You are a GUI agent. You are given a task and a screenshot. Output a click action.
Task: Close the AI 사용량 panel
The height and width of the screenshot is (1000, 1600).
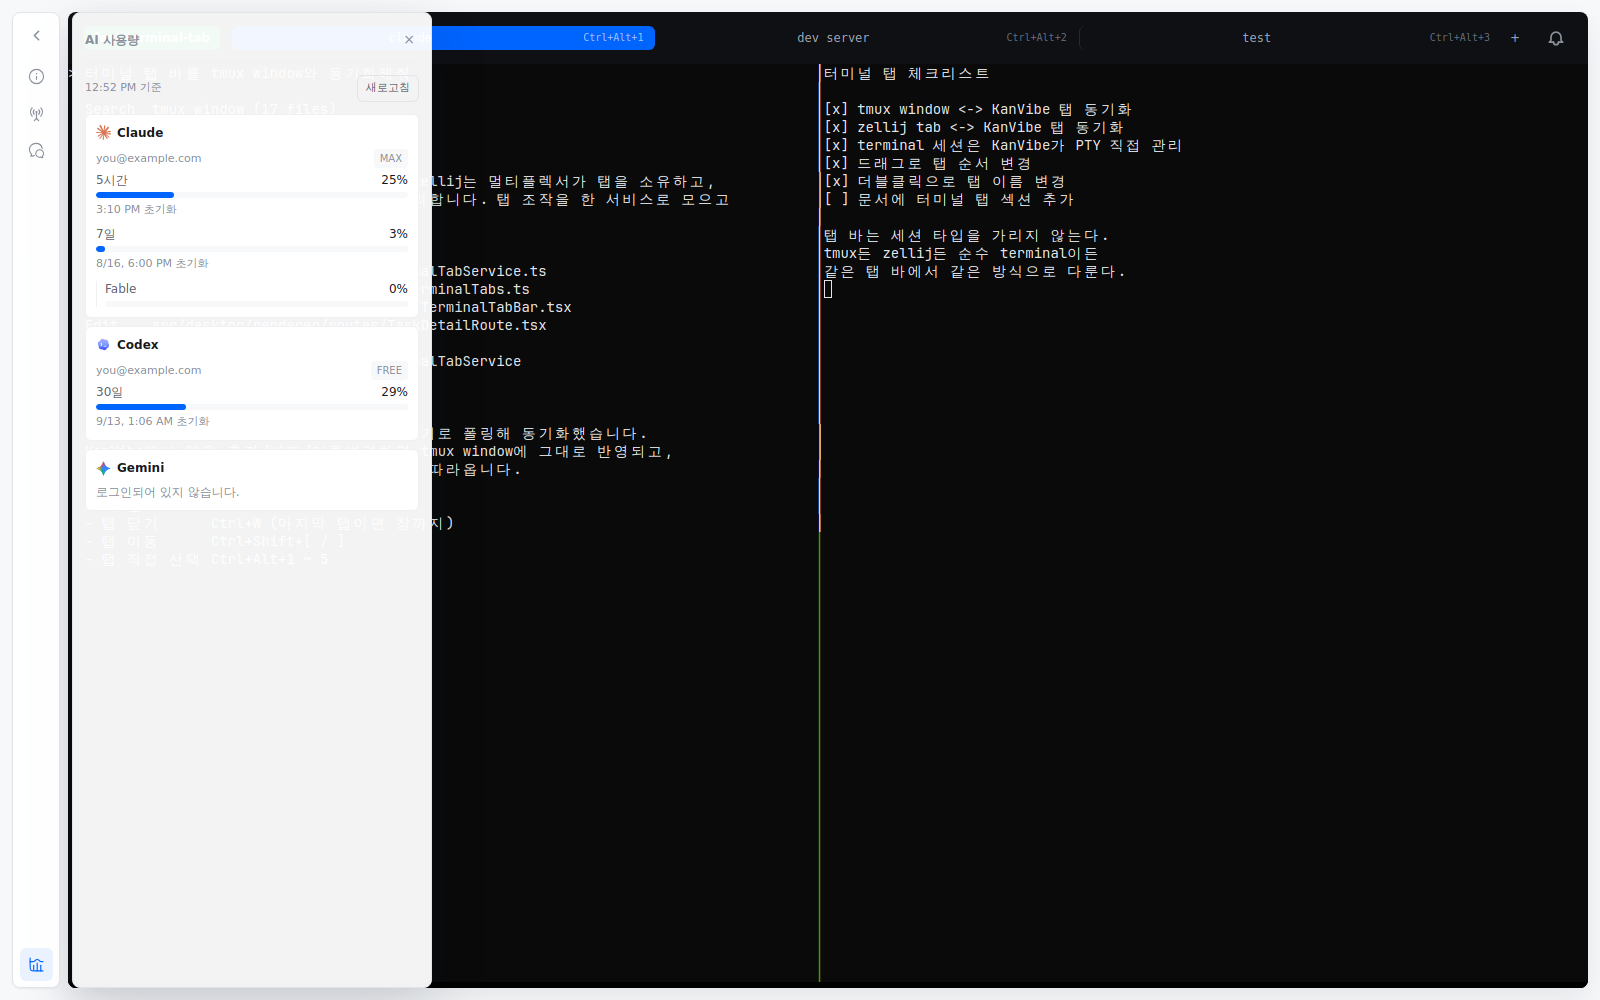[409, 40]
